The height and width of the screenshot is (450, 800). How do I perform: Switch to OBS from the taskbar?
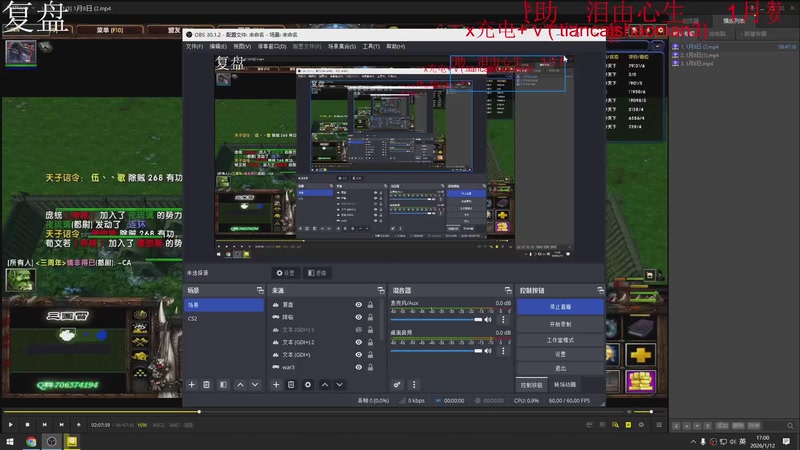[x=52, y=441]
